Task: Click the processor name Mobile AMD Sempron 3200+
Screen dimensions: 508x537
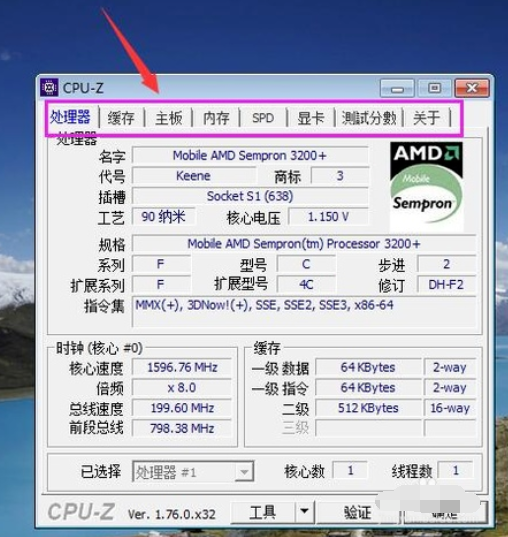Action: coord(250,156)
